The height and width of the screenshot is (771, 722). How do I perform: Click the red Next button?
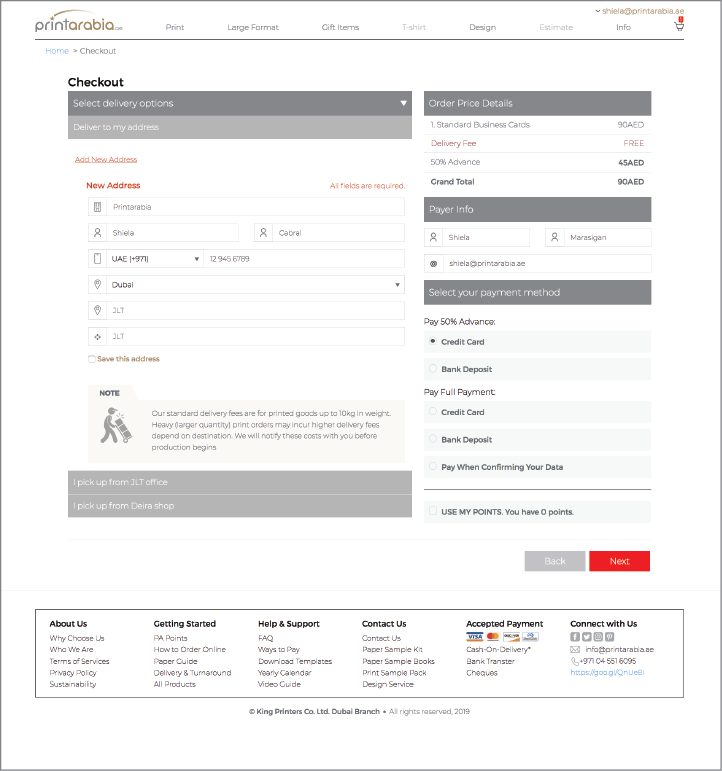point(619,561)
